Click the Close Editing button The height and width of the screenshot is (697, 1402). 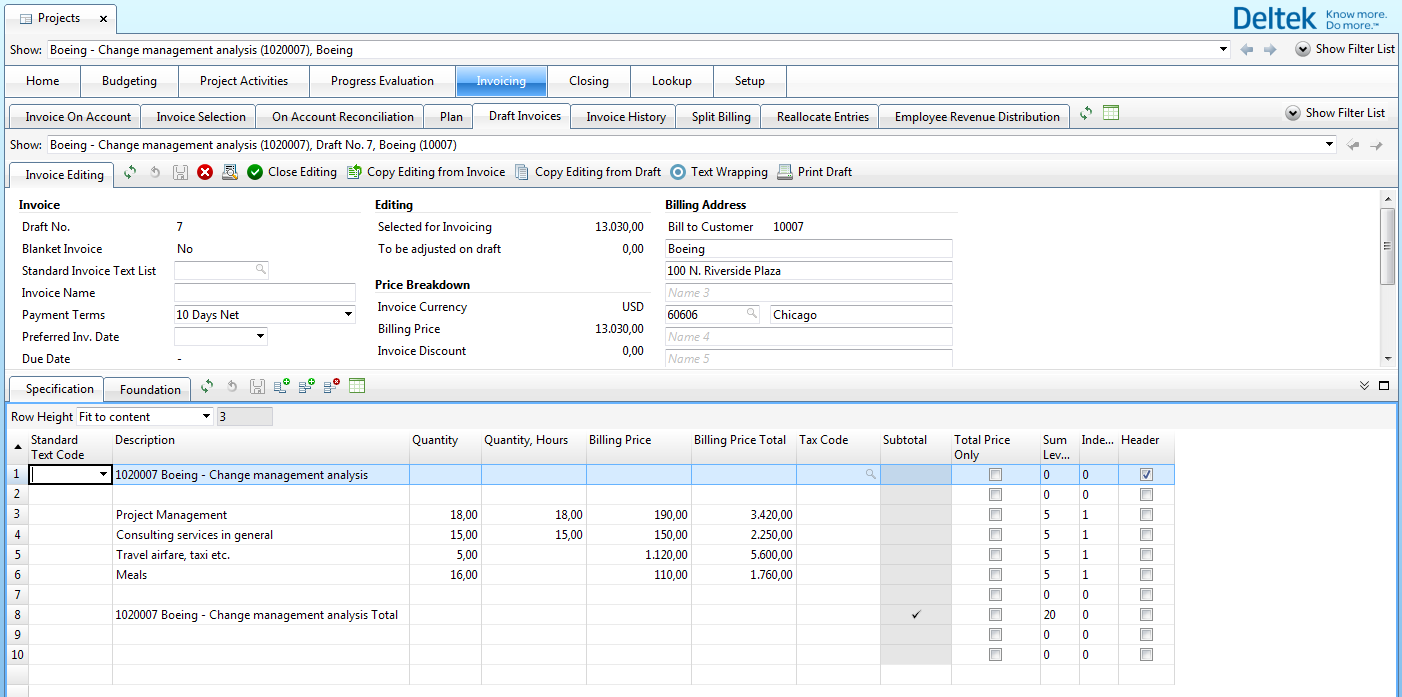tap(292, 172)
